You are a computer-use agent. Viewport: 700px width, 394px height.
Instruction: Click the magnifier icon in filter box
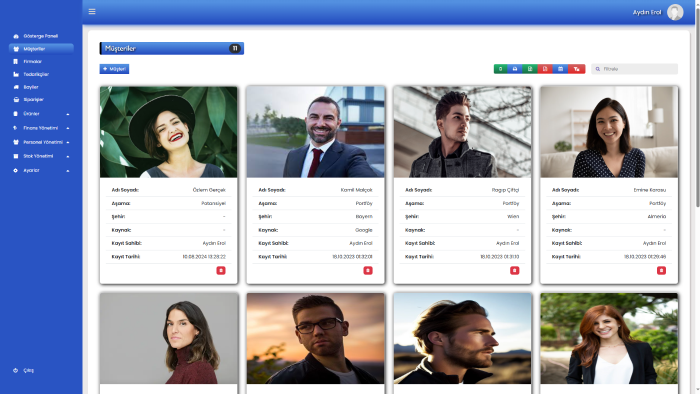[598, 69]
